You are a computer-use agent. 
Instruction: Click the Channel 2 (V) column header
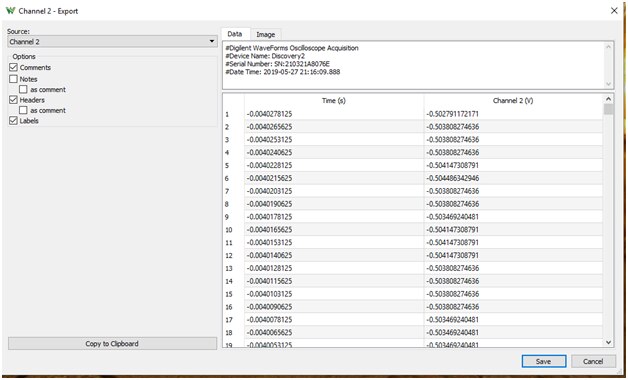(x=513, y=101)
